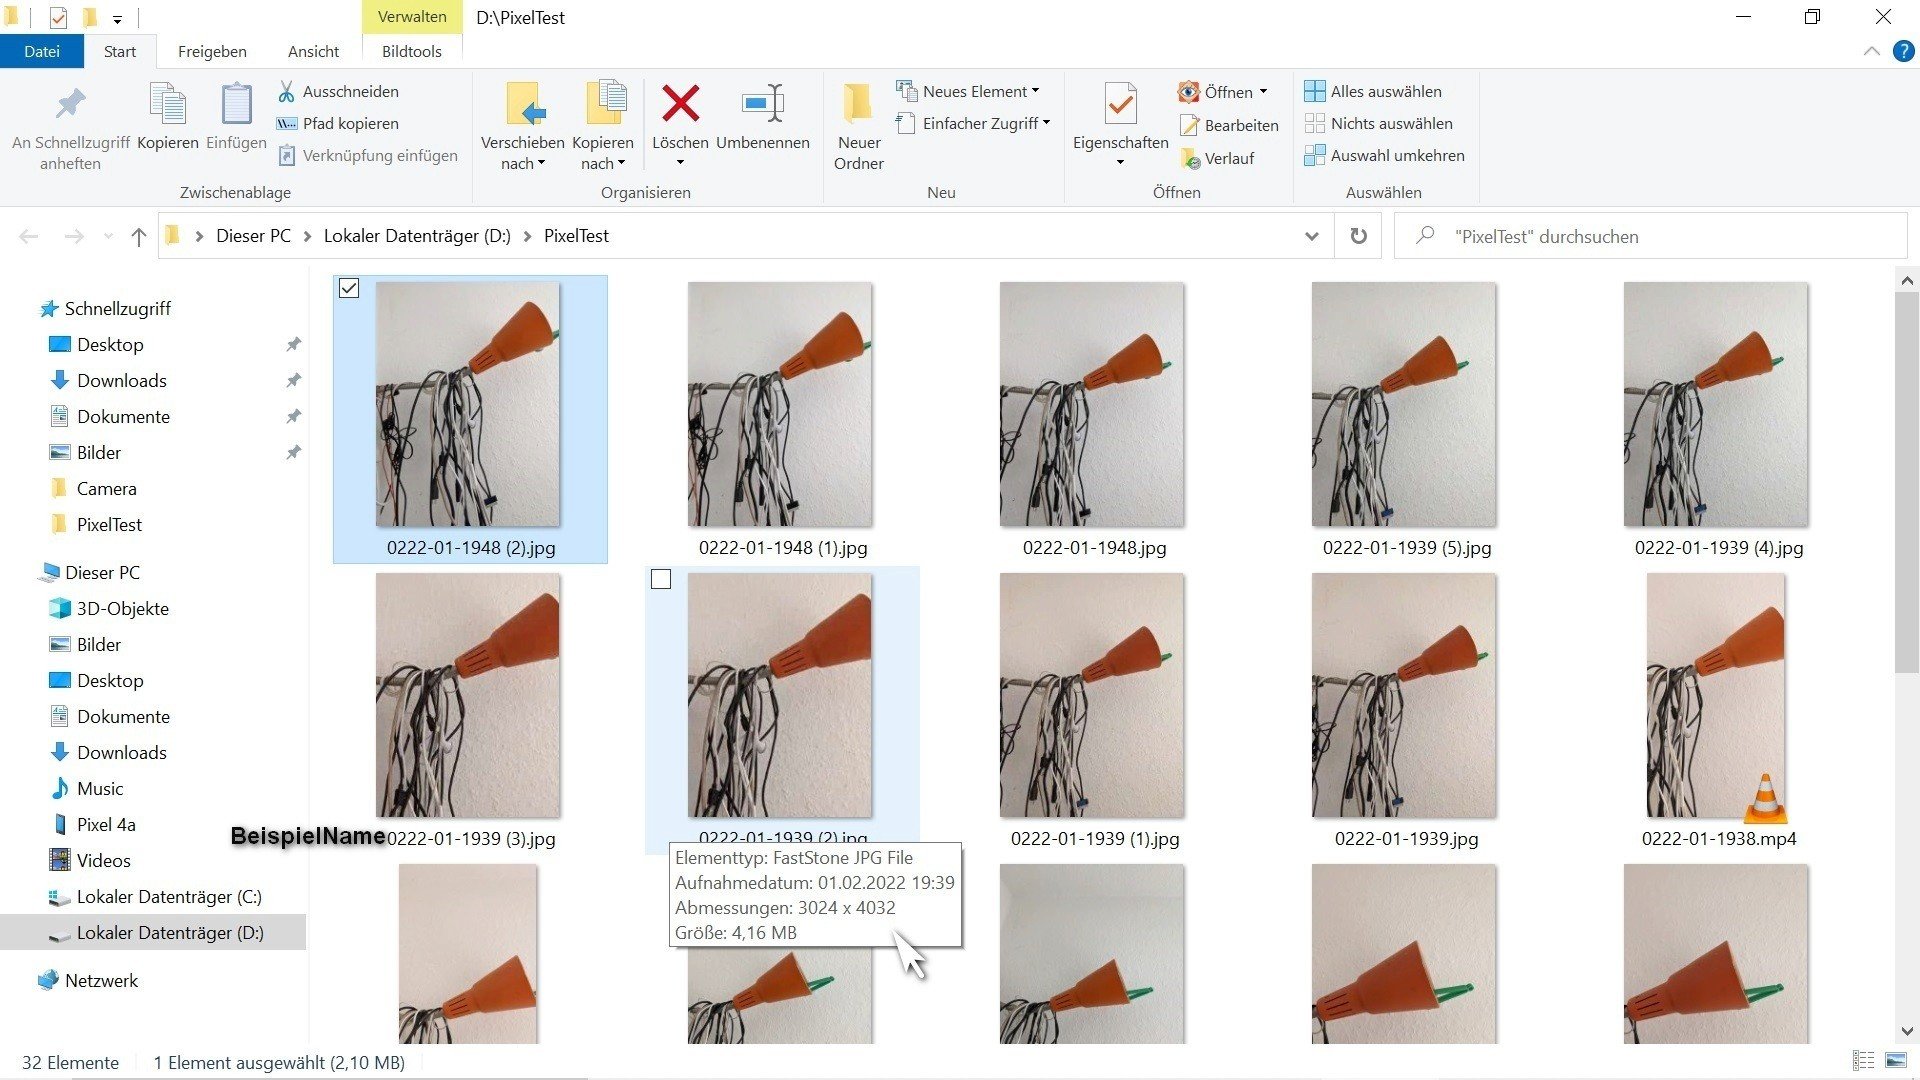Open Neues Element dropdown

pos(968,91)
